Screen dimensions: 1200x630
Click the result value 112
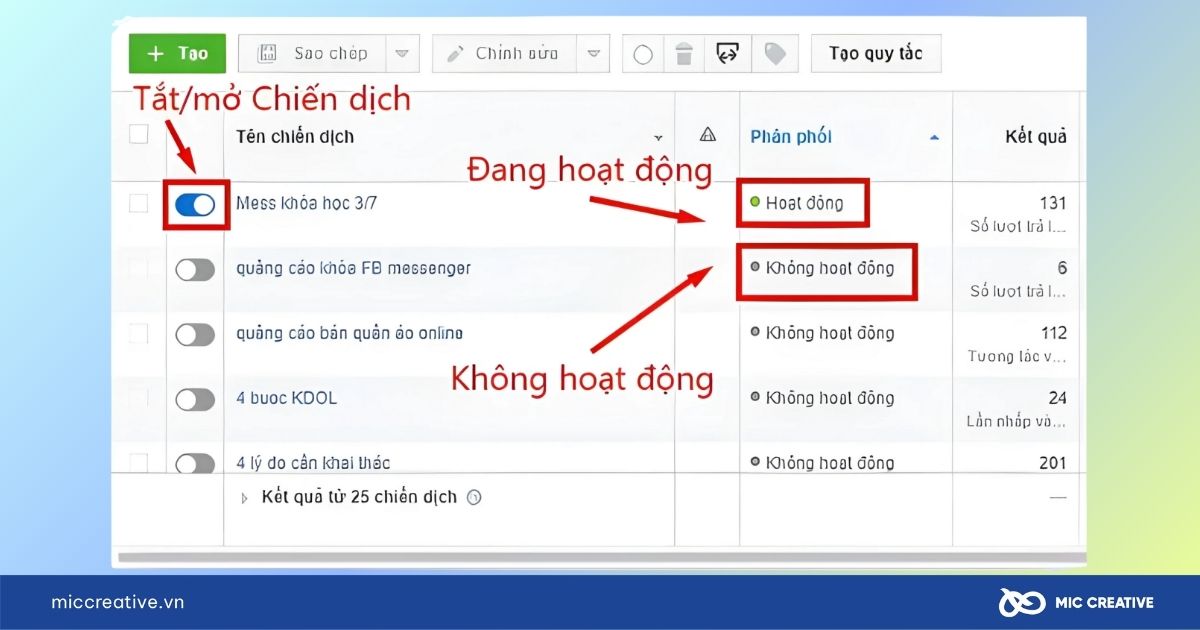[1053, 333]
